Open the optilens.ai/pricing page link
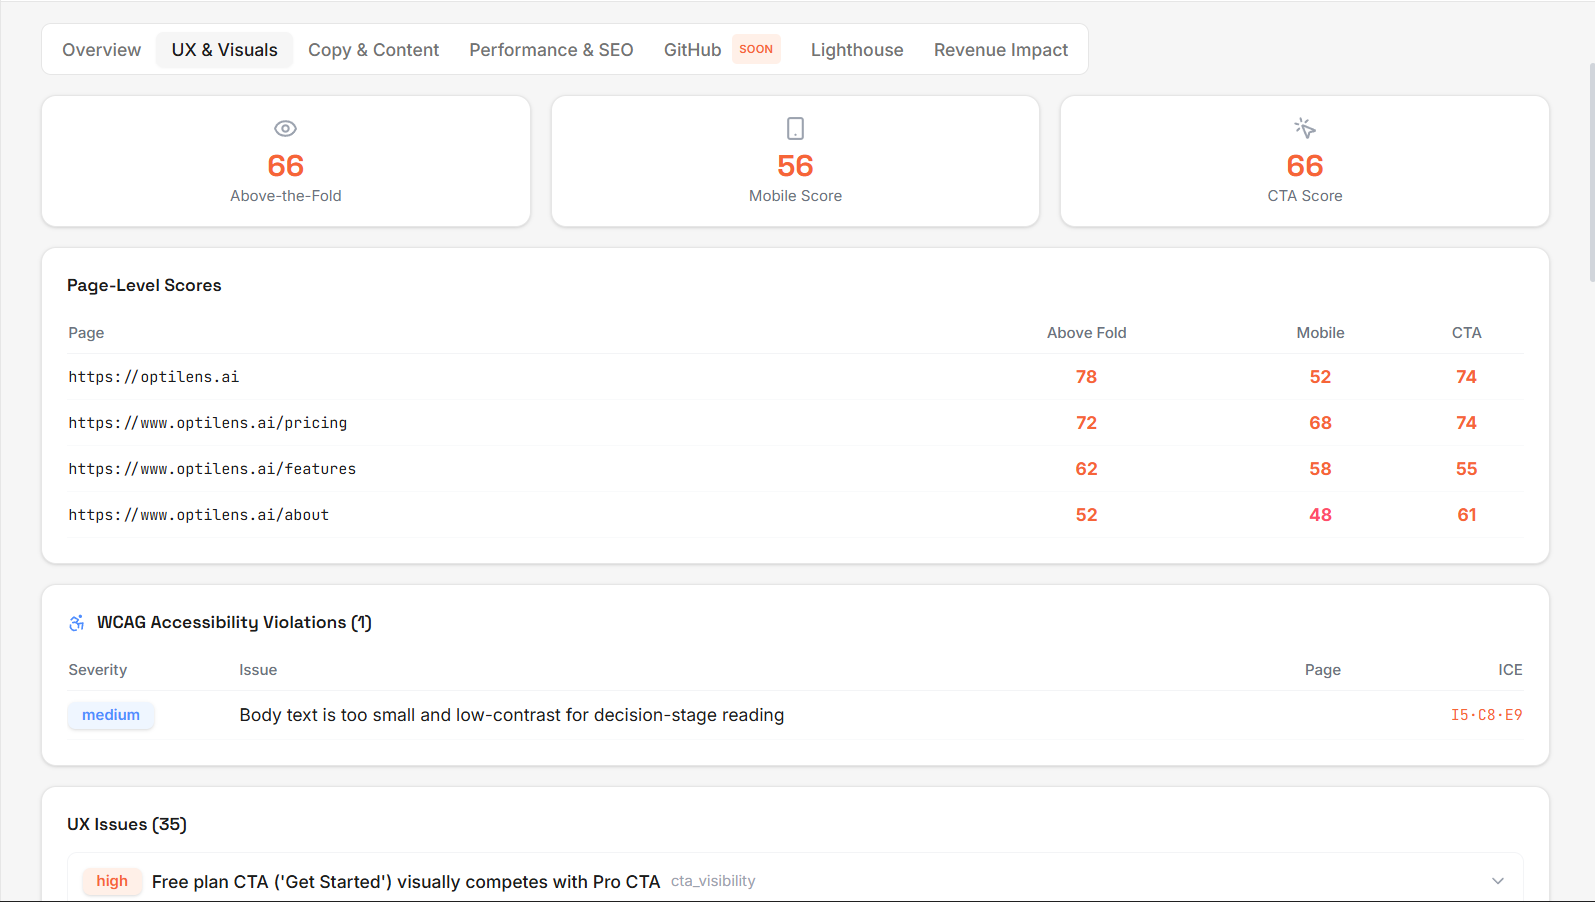The width and height of the screenshot is (1595, 902). [x=207, y=423]
